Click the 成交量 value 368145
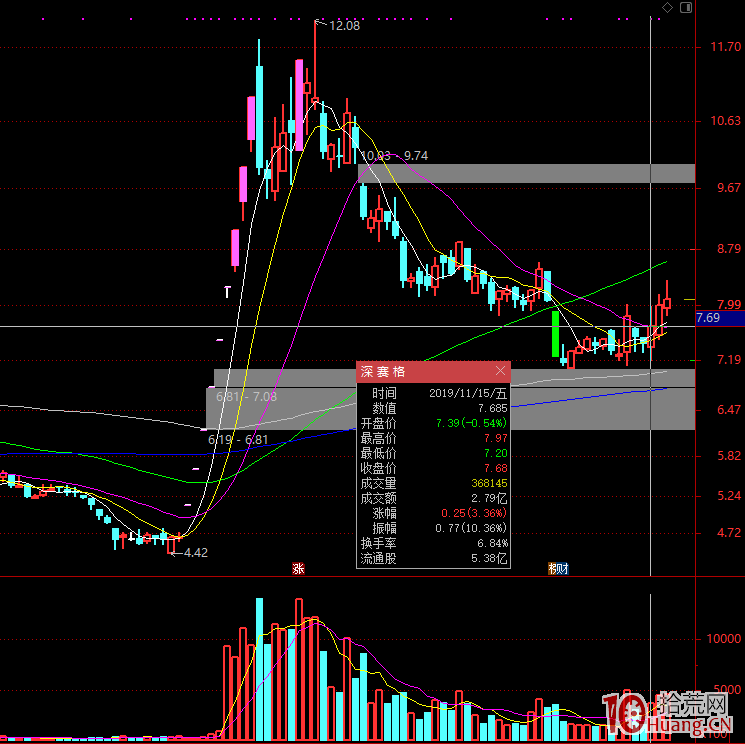 (x=489, y=483)
